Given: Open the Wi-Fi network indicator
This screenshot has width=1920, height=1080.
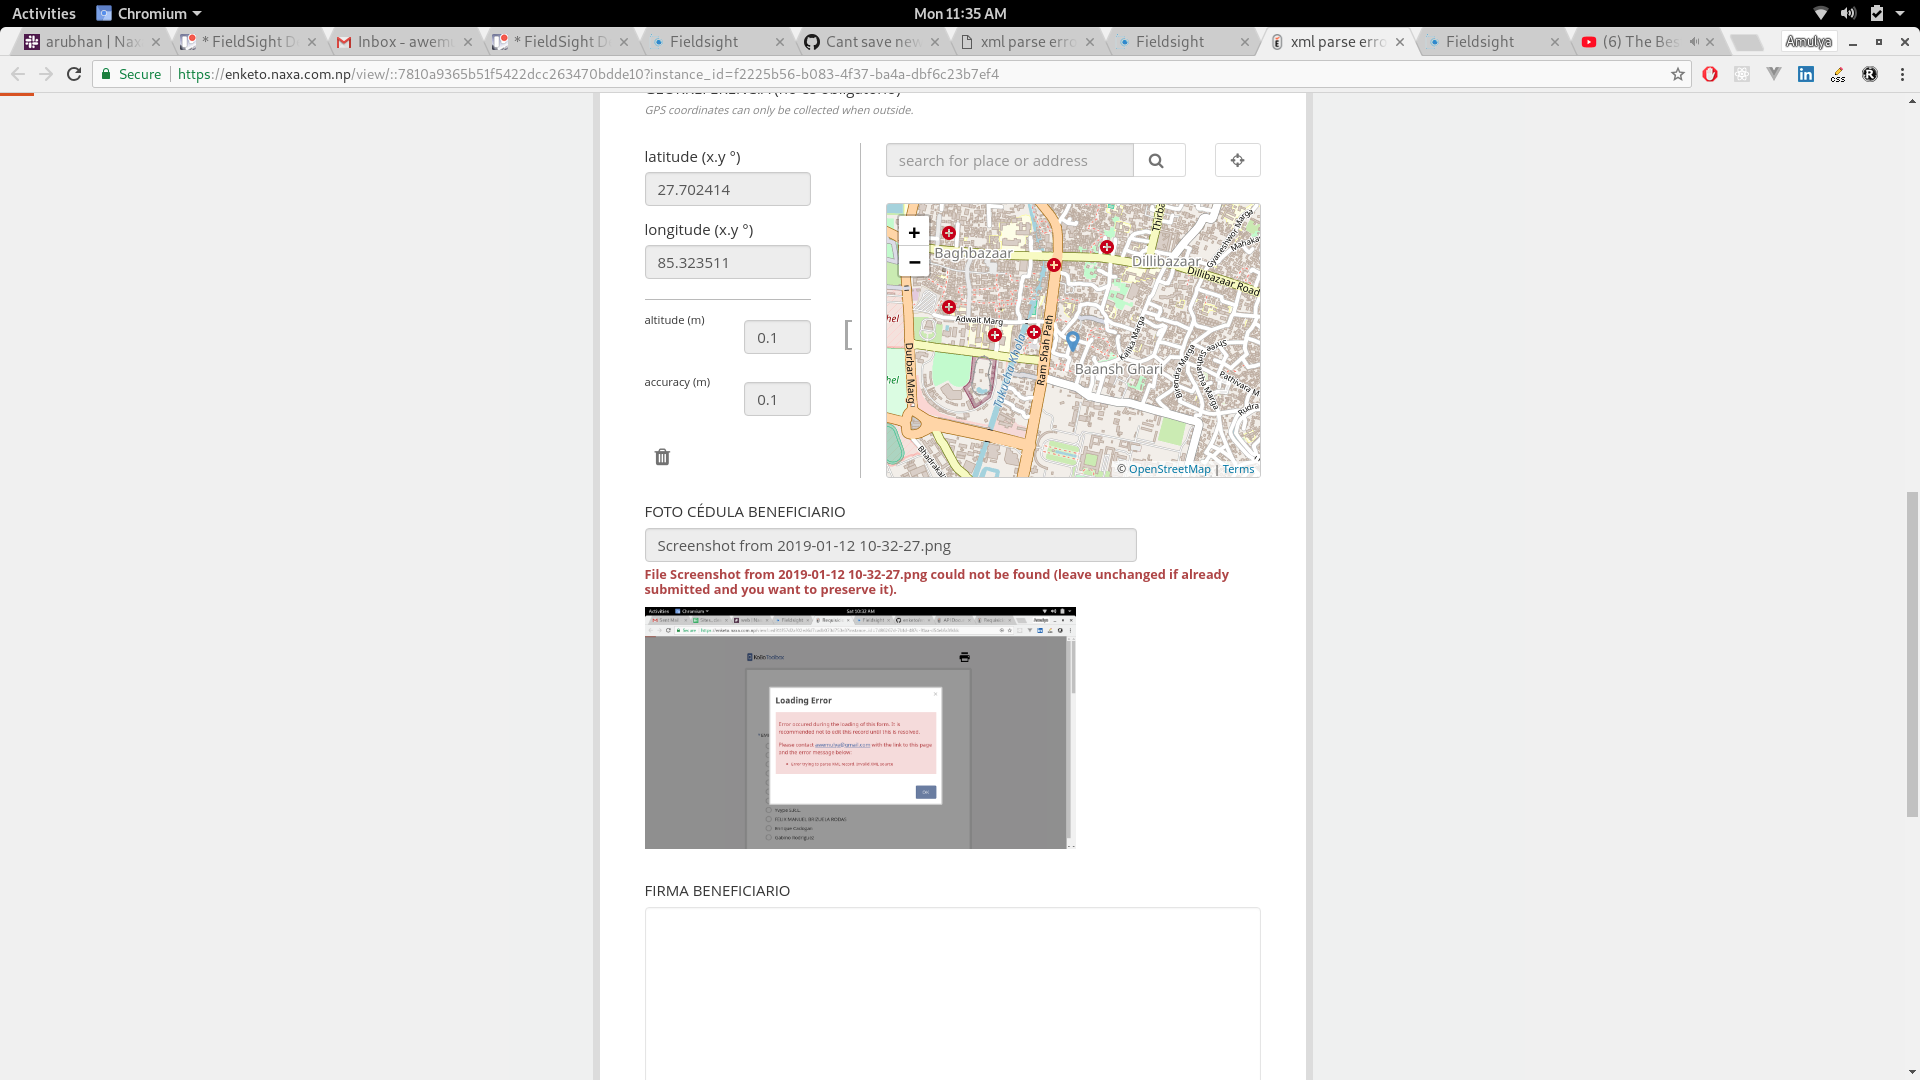Looking at the screenshot, I should (1821, 13).
